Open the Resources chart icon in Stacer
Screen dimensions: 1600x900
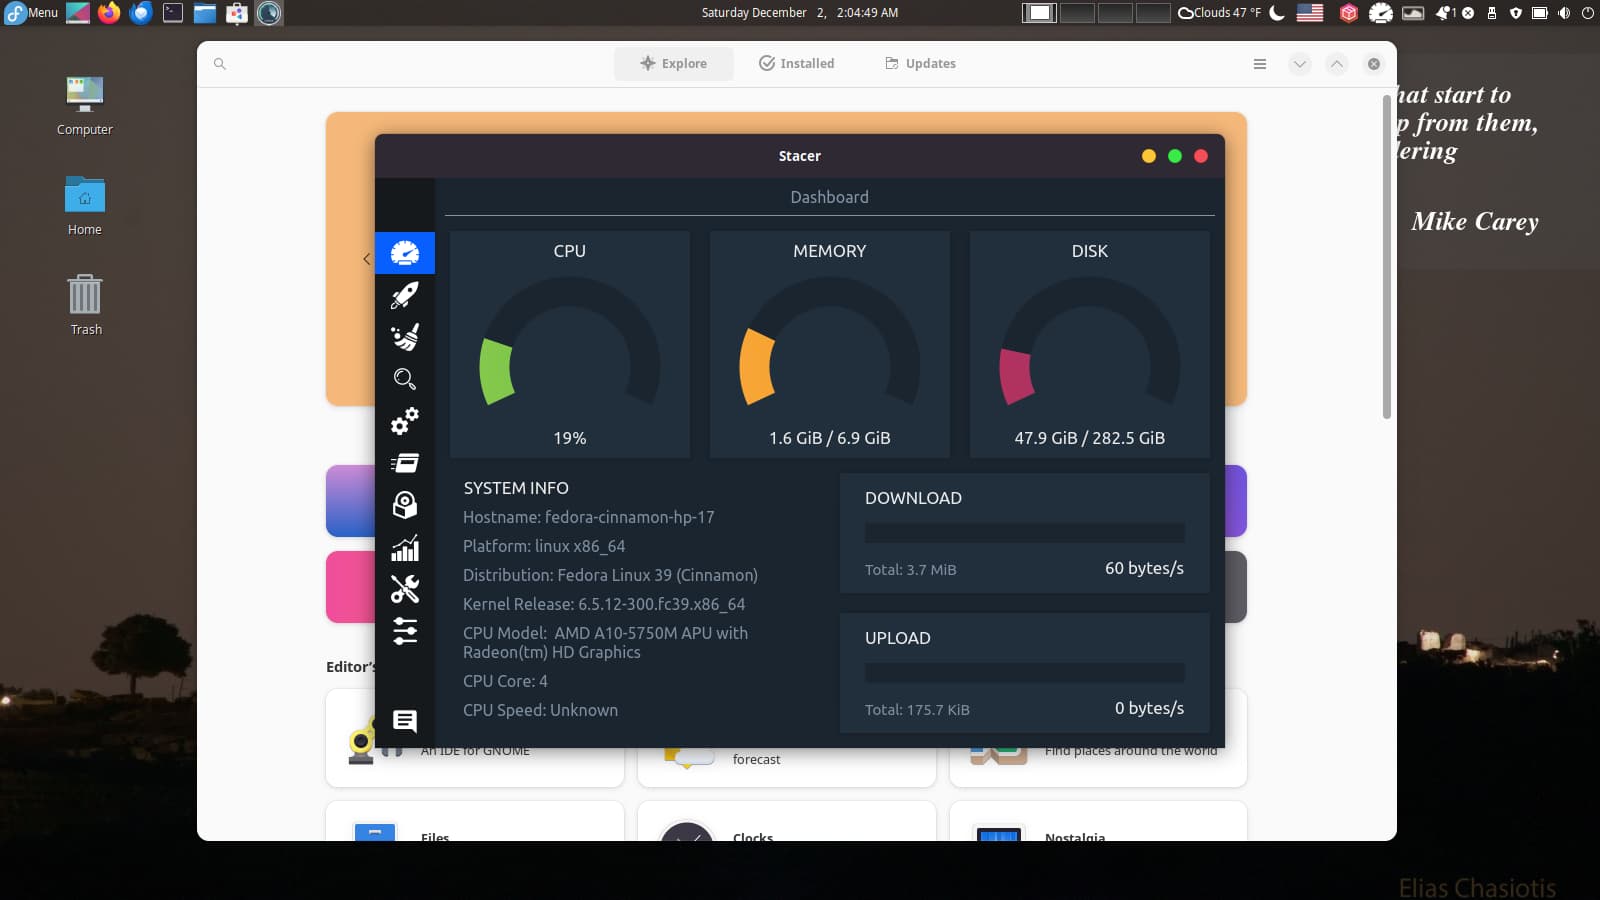[405, 547]
